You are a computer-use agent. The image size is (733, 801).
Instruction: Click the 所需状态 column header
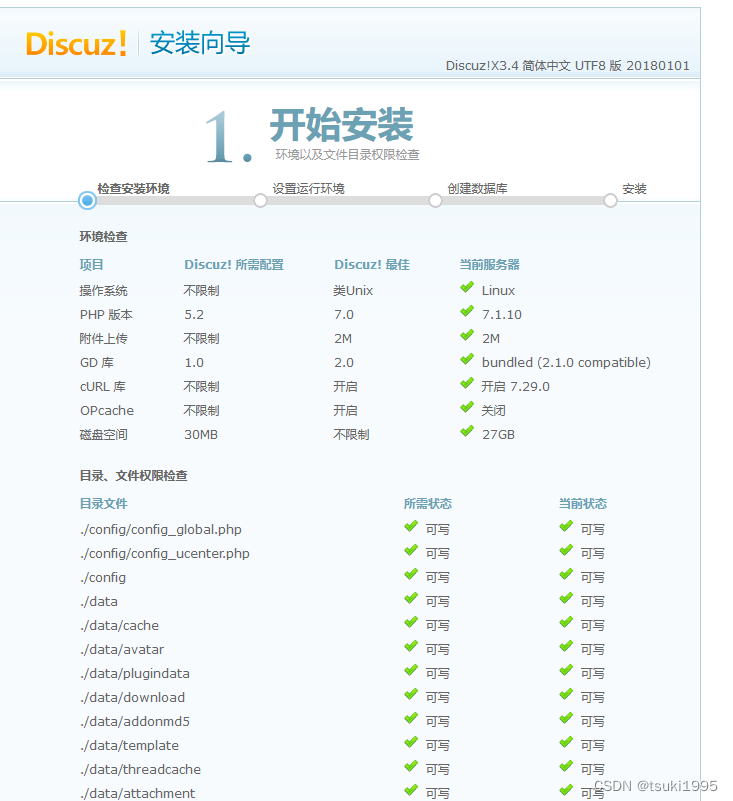pos(428,504)
